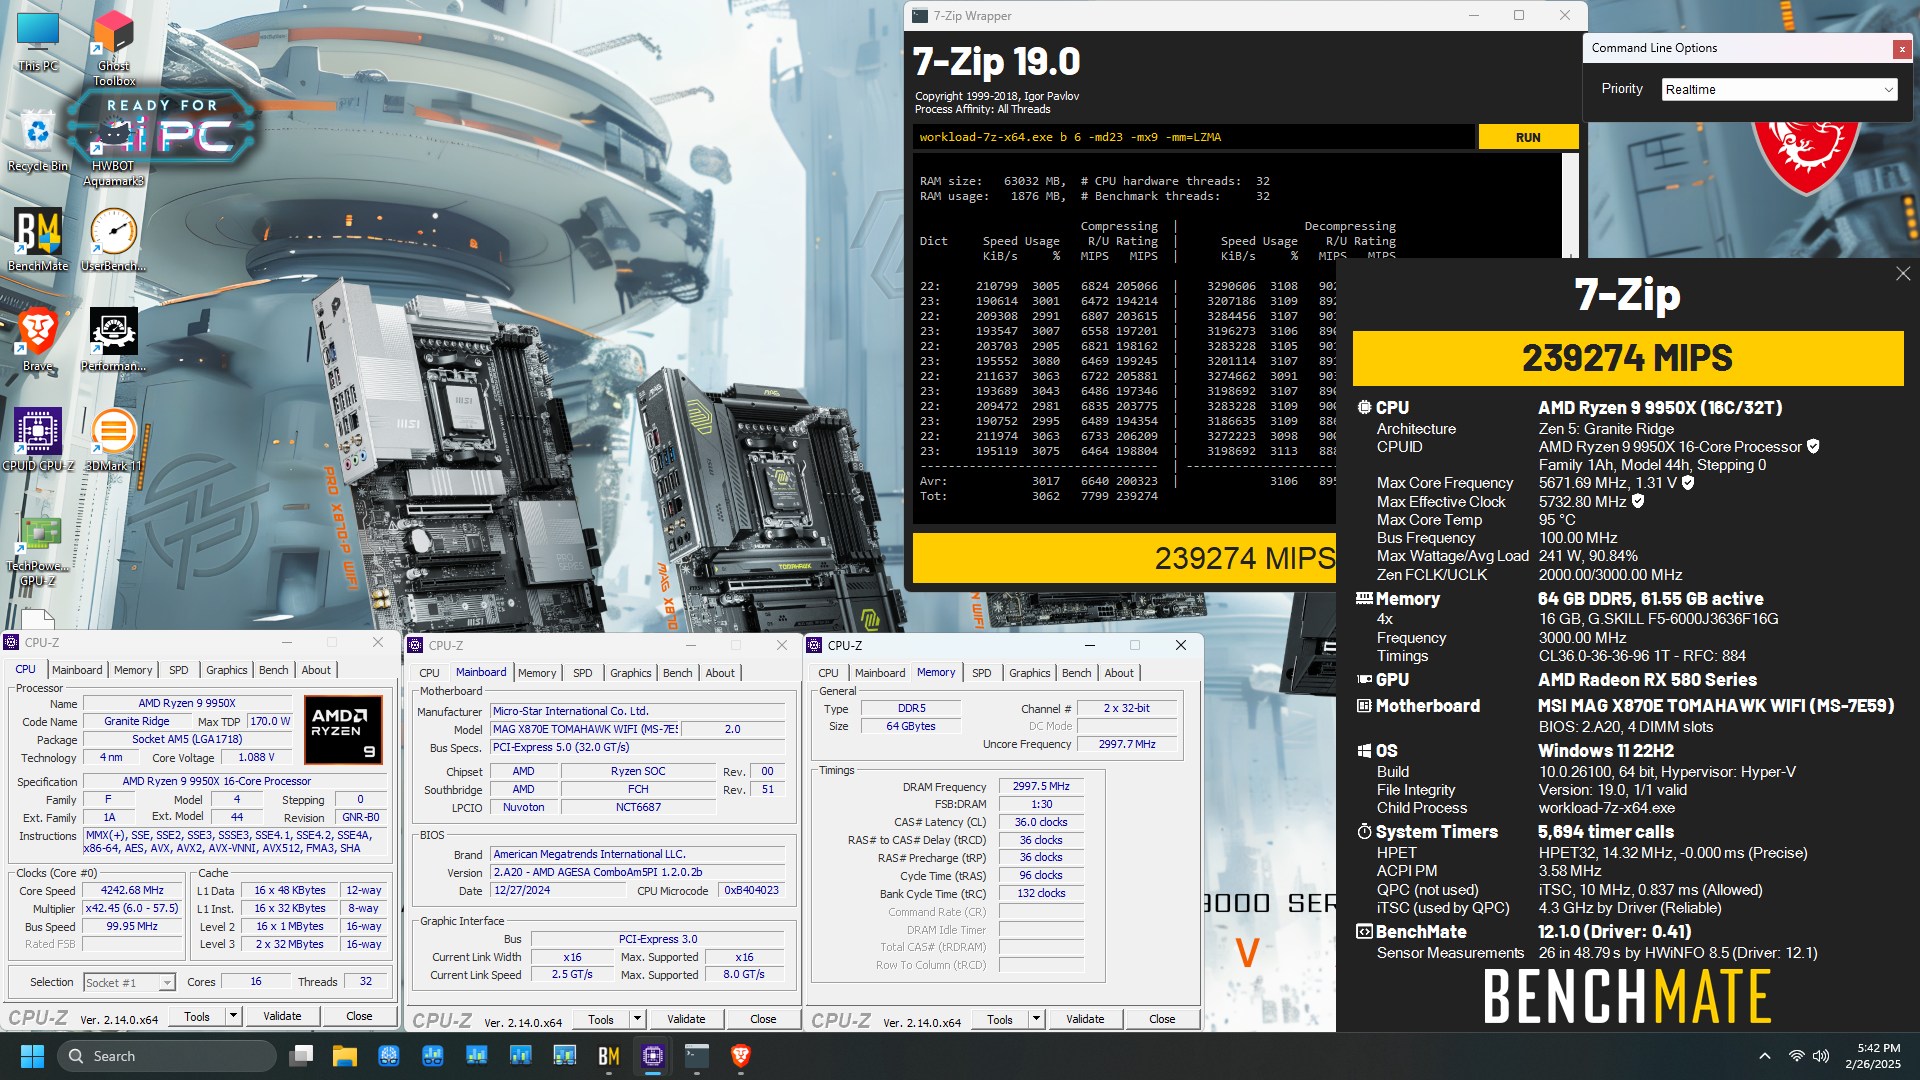Click Southbridge Rev. value 51

(x=767, y=789)
